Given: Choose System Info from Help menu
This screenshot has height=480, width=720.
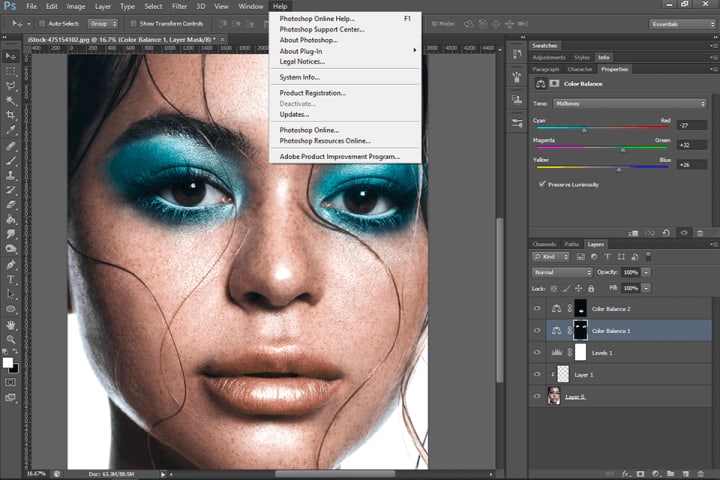Looking at the screenshot, I should pos(345,77).
